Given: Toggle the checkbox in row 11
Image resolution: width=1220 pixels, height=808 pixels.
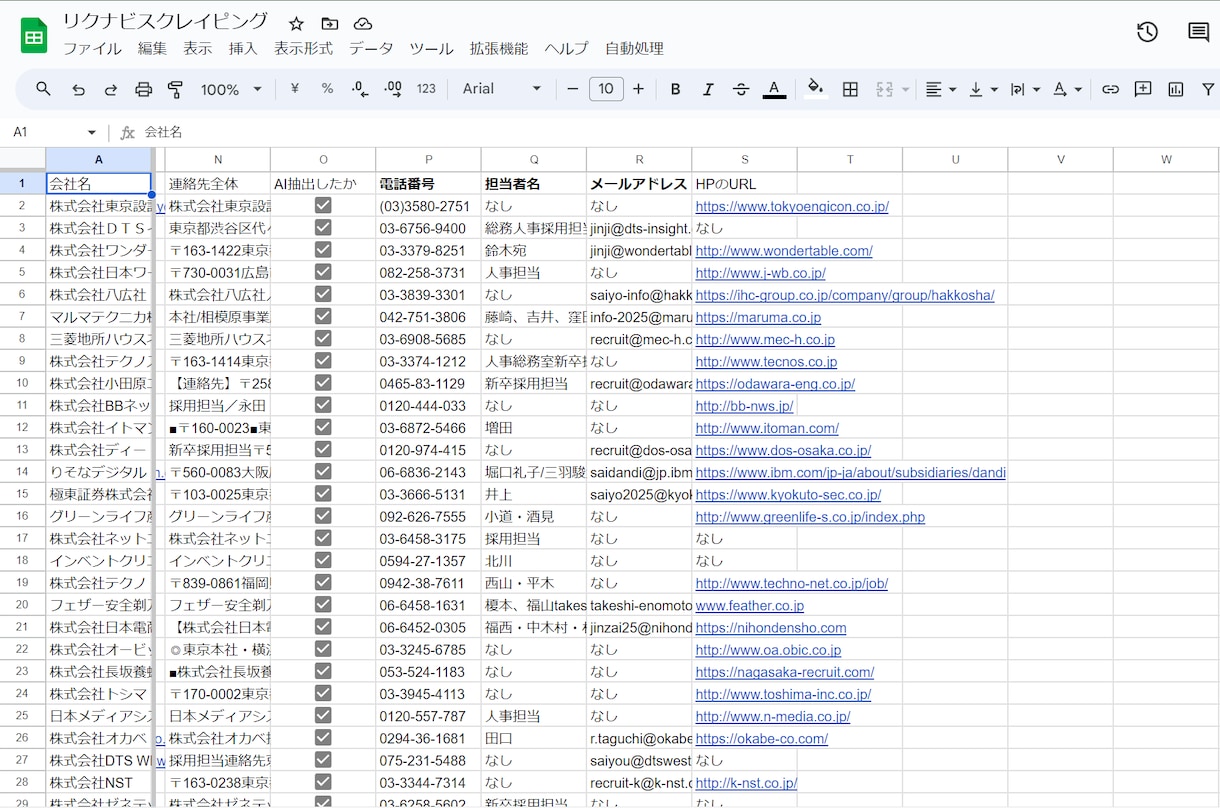Looking at the screenshot, I should click(323, 405).
